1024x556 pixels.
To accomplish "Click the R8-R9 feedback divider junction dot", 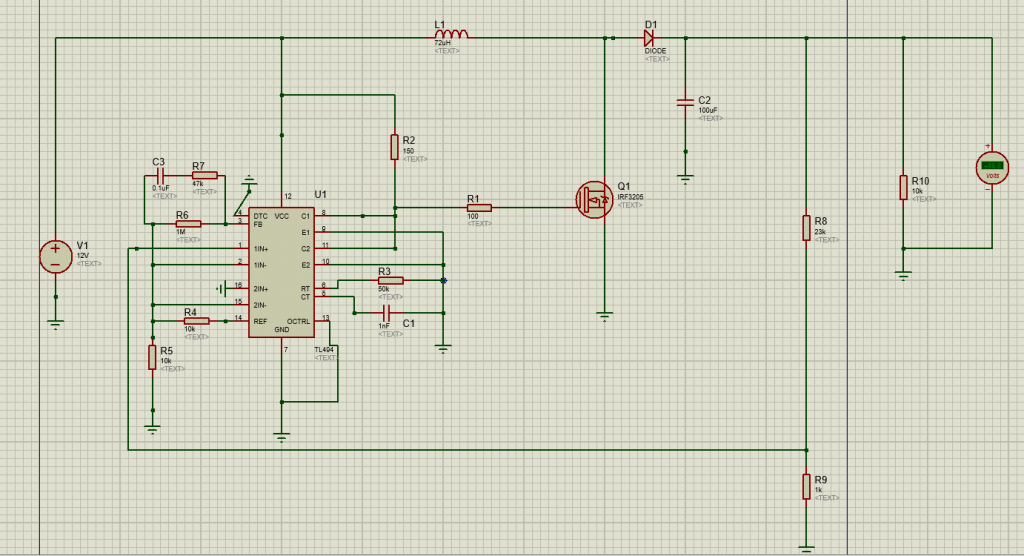I will click(x=807, y=450).
